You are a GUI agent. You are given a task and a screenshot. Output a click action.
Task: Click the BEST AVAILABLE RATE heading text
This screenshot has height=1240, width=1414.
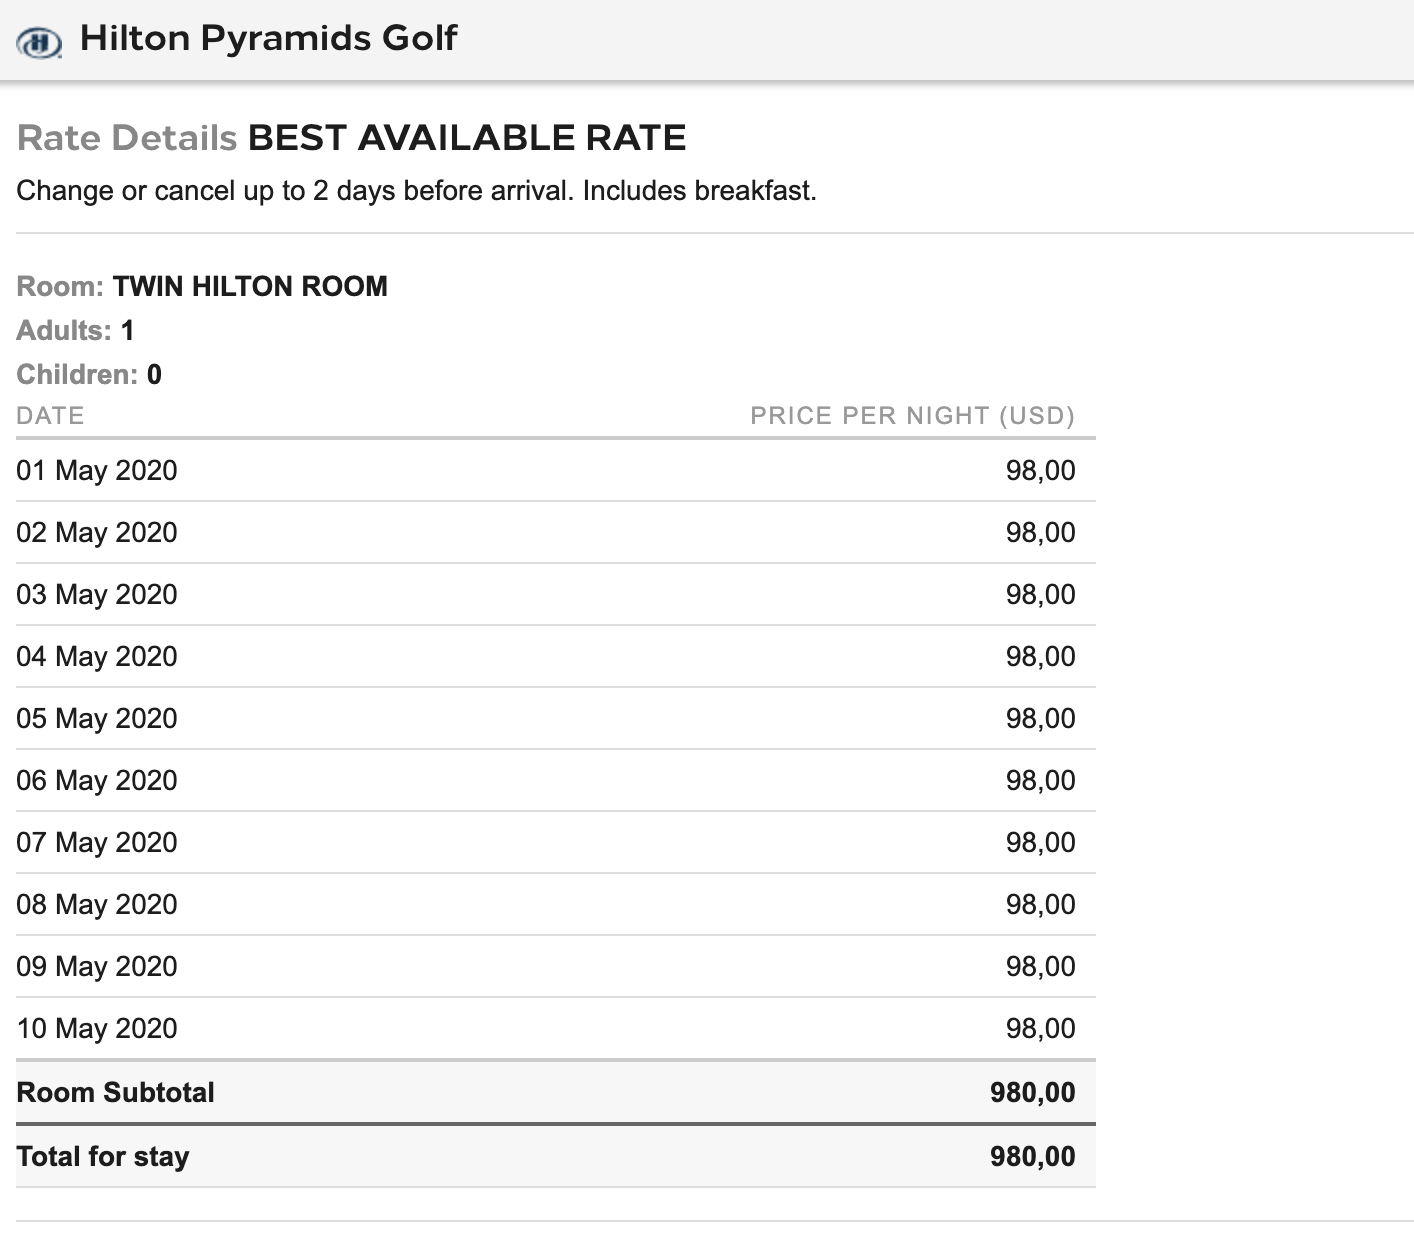click(467, 137)
